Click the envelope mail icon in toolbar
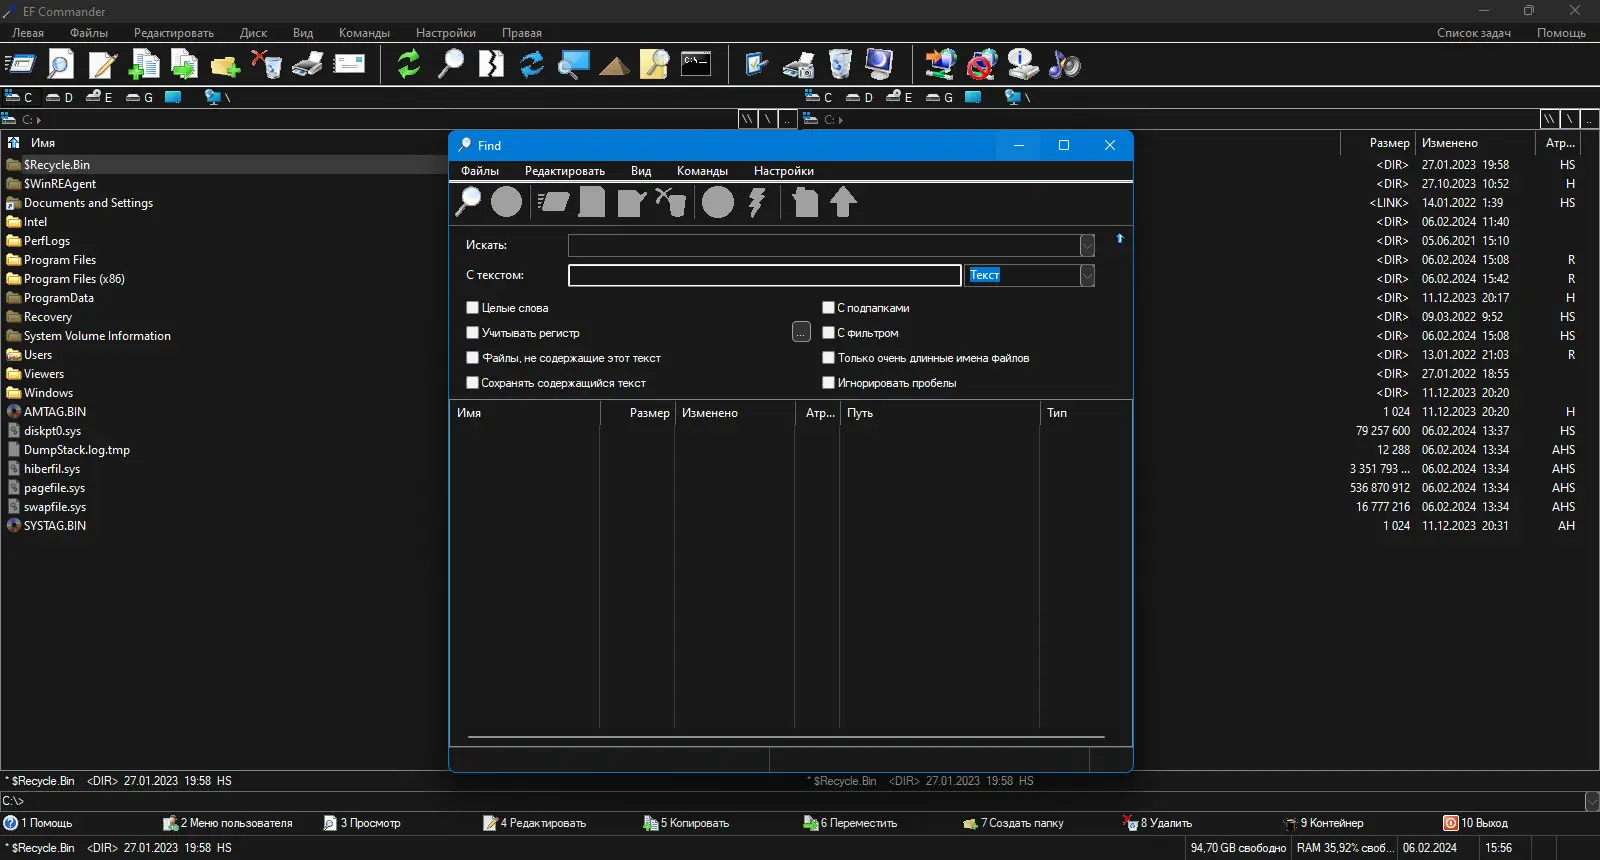Screen dimensions: 1600x860 click(349, 65)
